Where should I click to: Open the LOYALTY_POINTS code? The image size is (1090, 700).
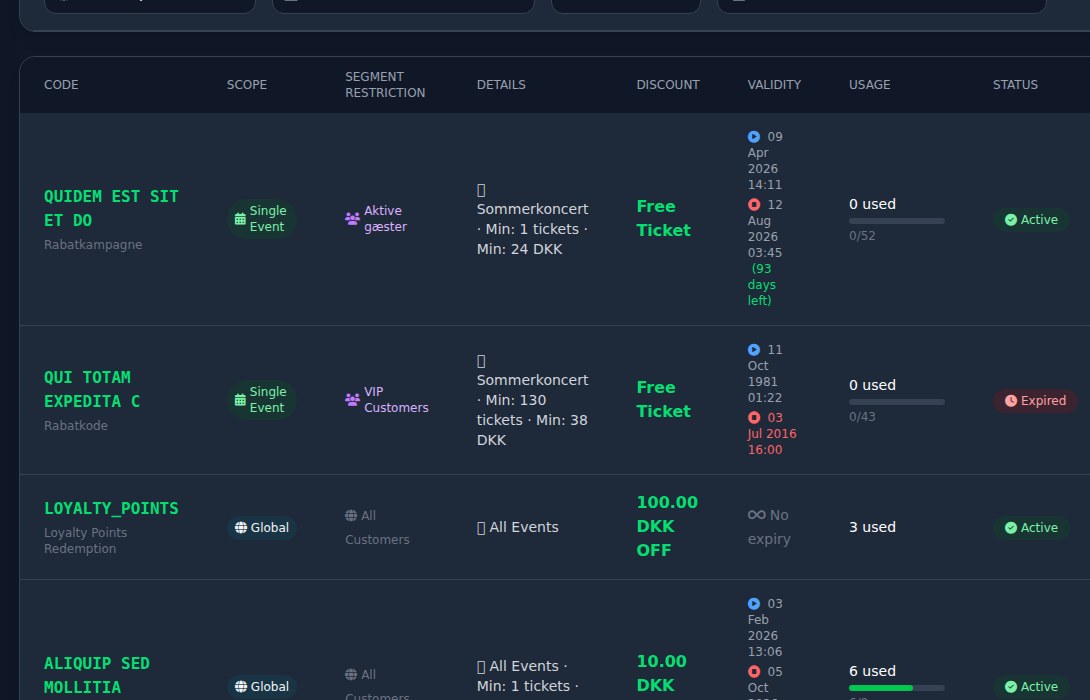[111, 509]
